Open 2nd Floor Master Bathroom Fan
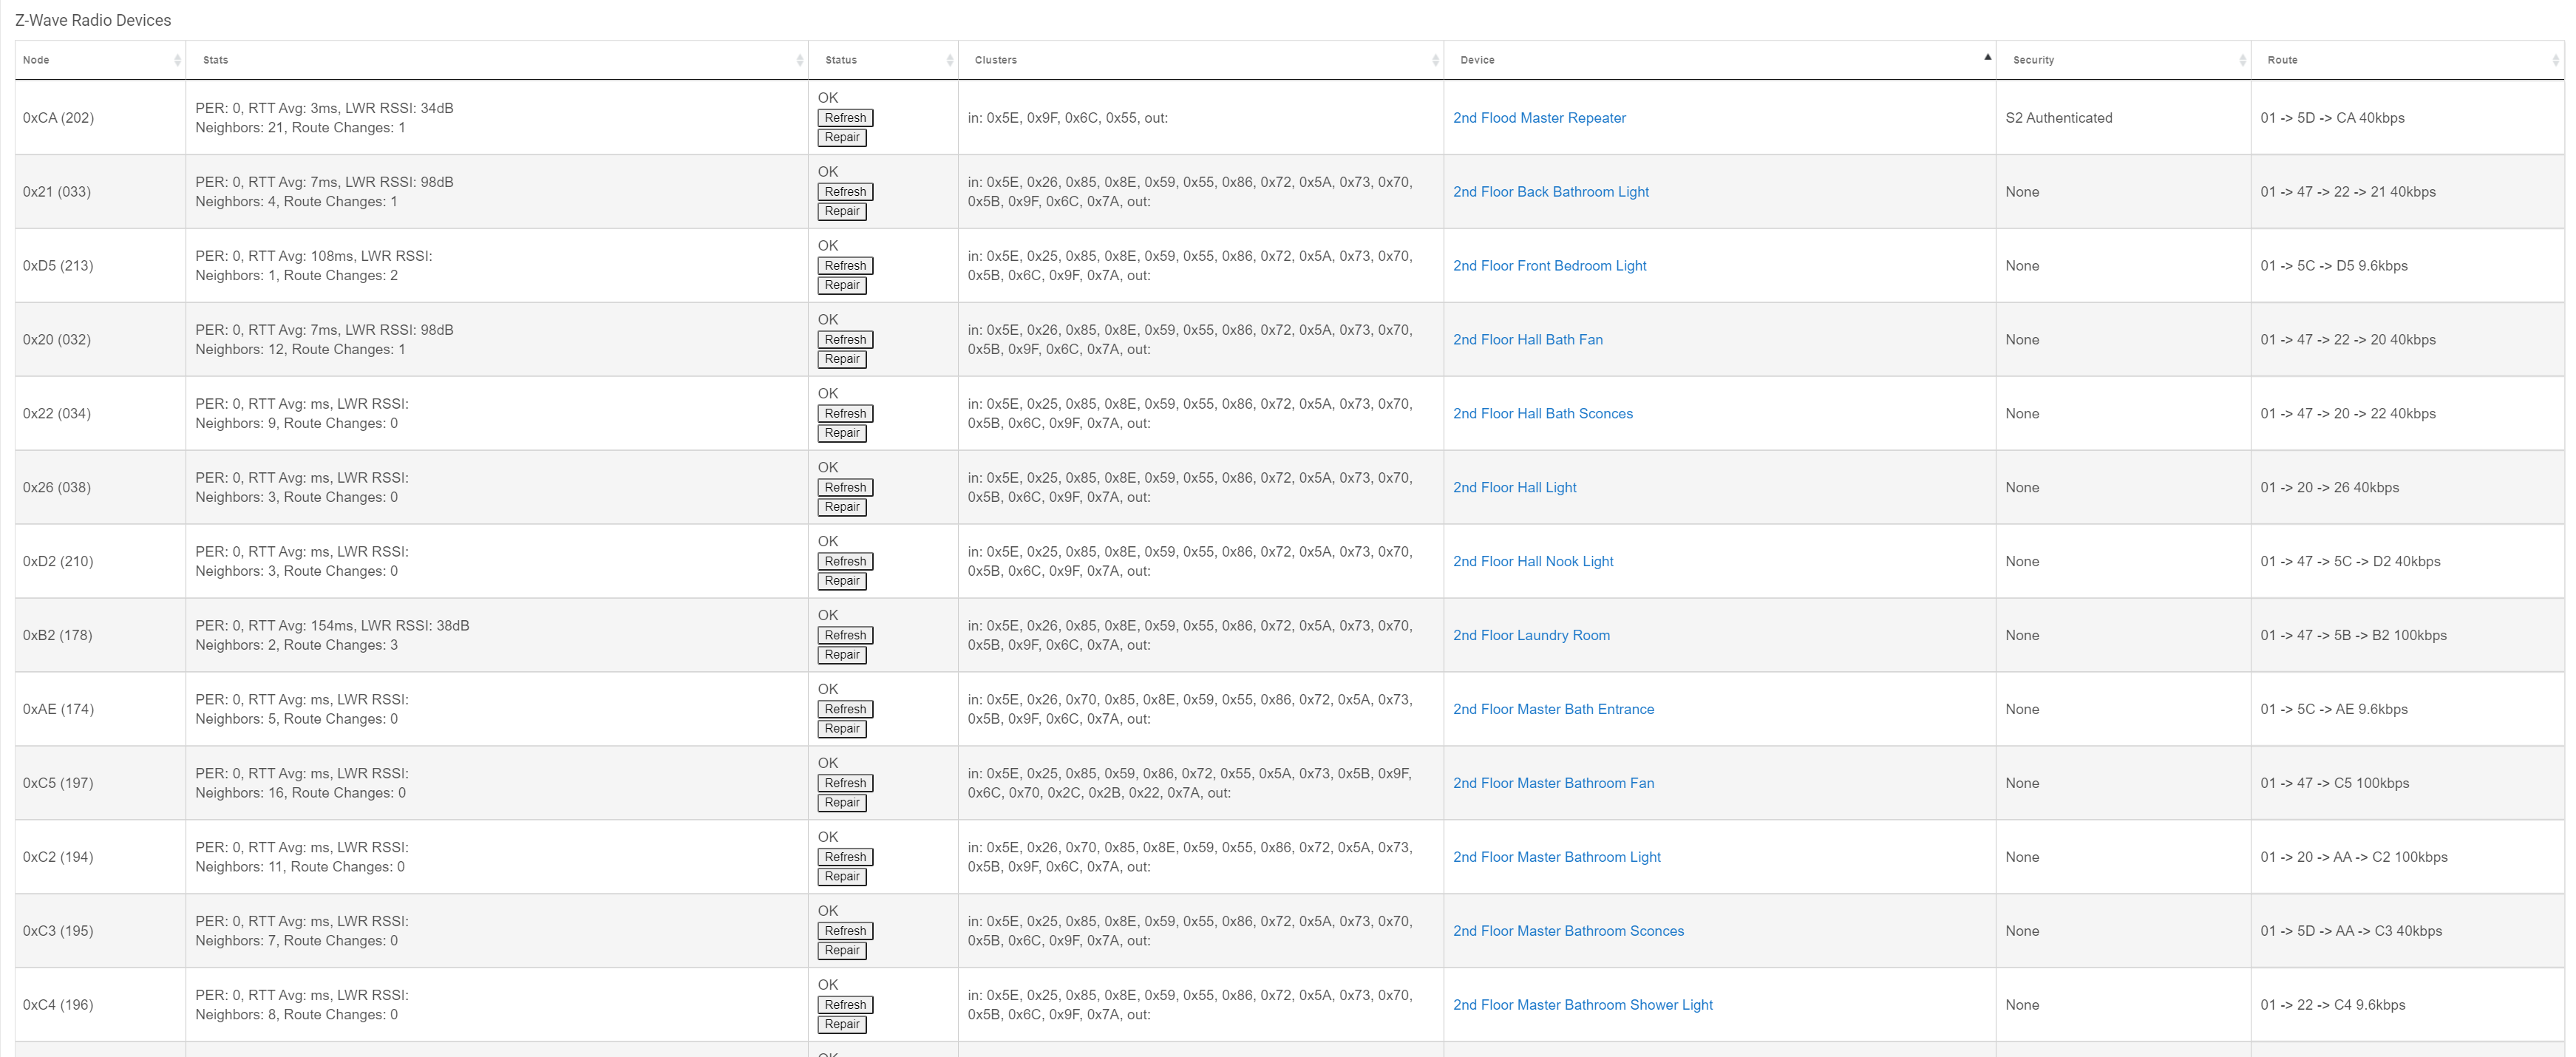2576x1057 pixels. (x=1553, y=784)
